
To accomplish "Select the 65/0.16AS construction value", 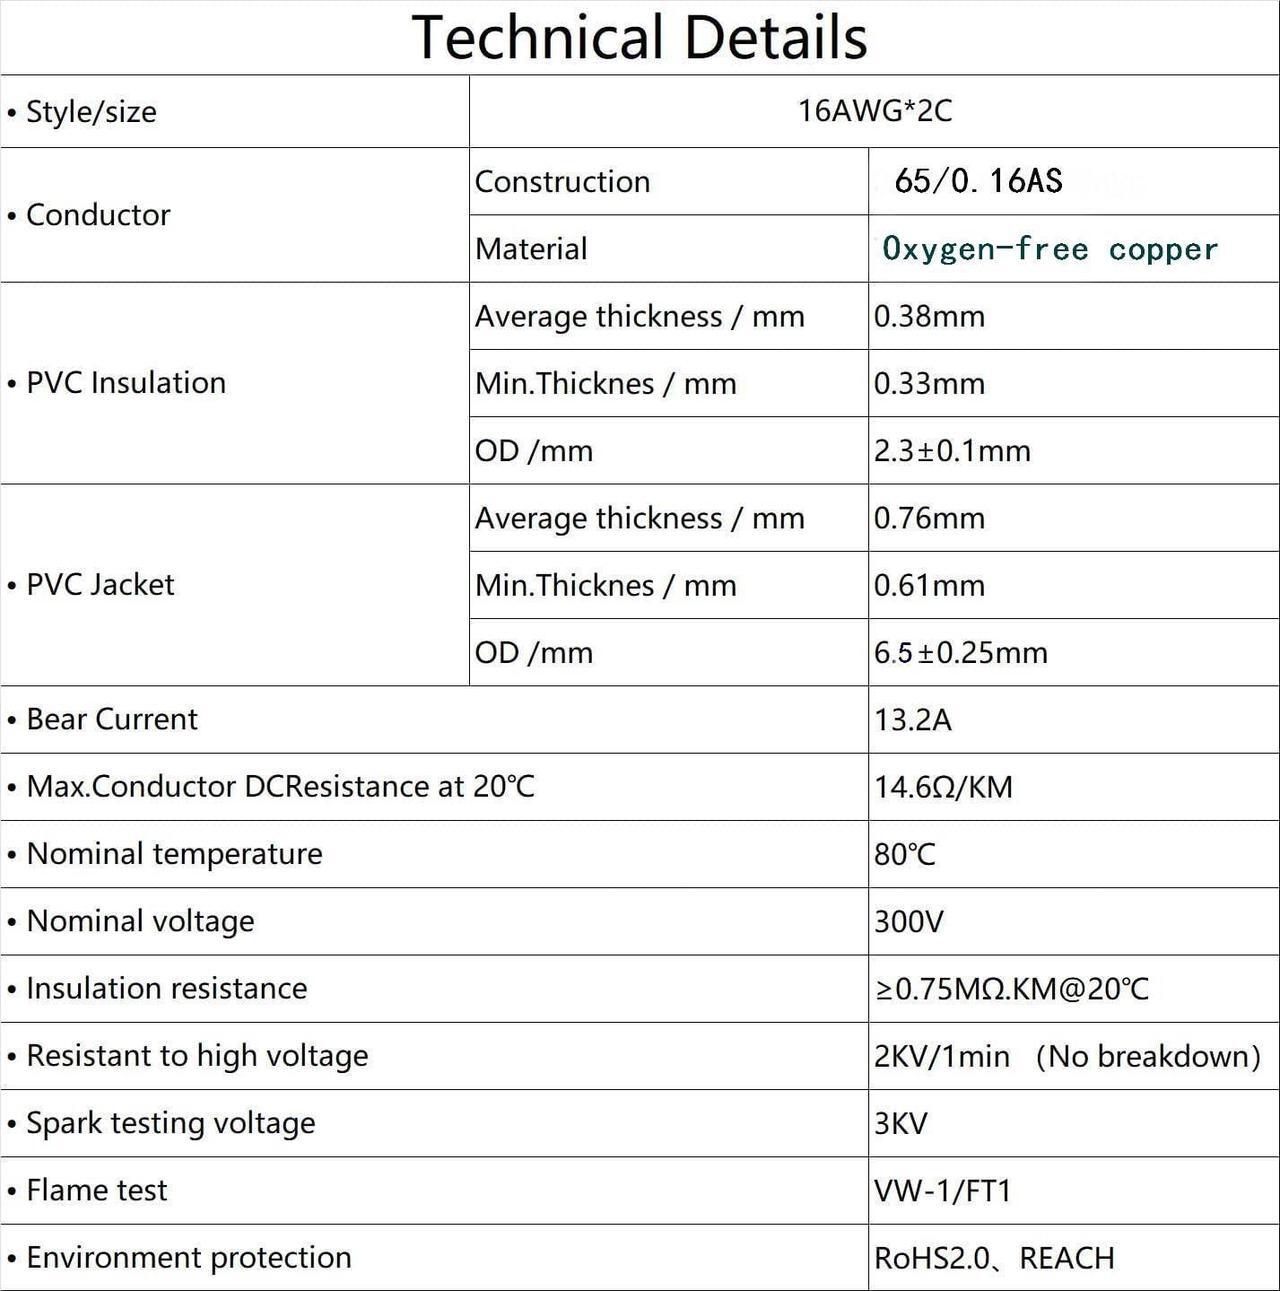I will coord(978,181).
